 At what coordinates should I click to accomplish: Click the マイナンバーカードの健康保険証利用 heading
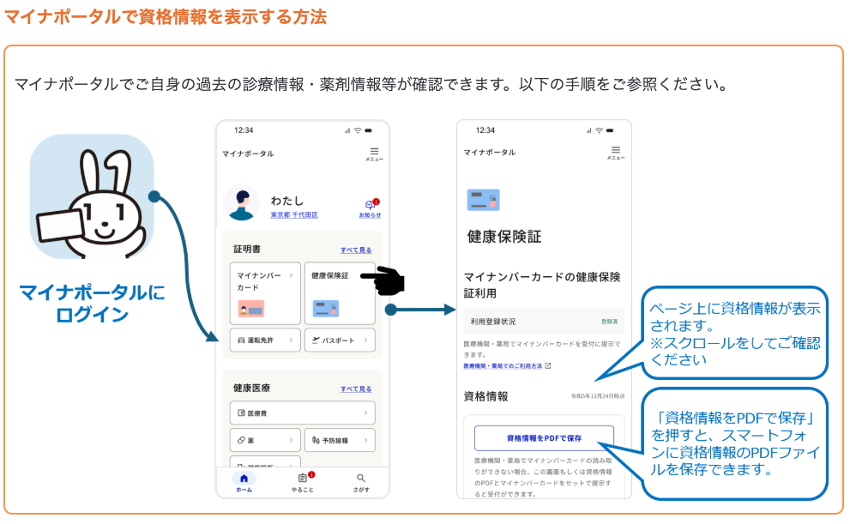[x=542, y=285]
